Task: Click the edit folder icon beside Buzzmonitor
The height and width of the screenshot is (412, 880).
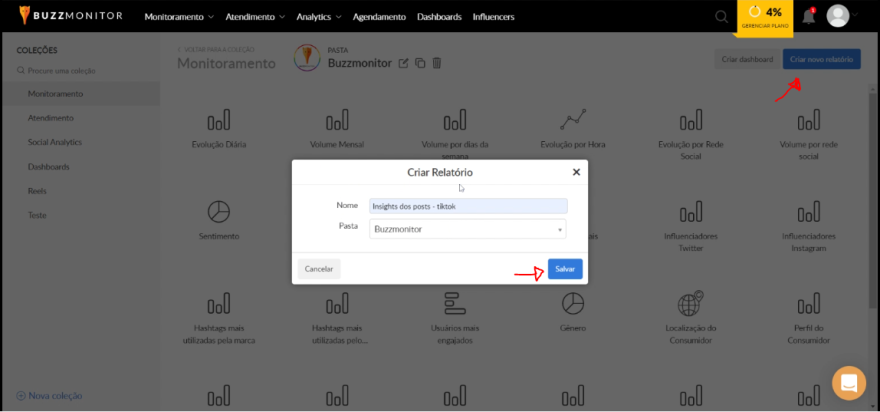Action: [404, 63]
